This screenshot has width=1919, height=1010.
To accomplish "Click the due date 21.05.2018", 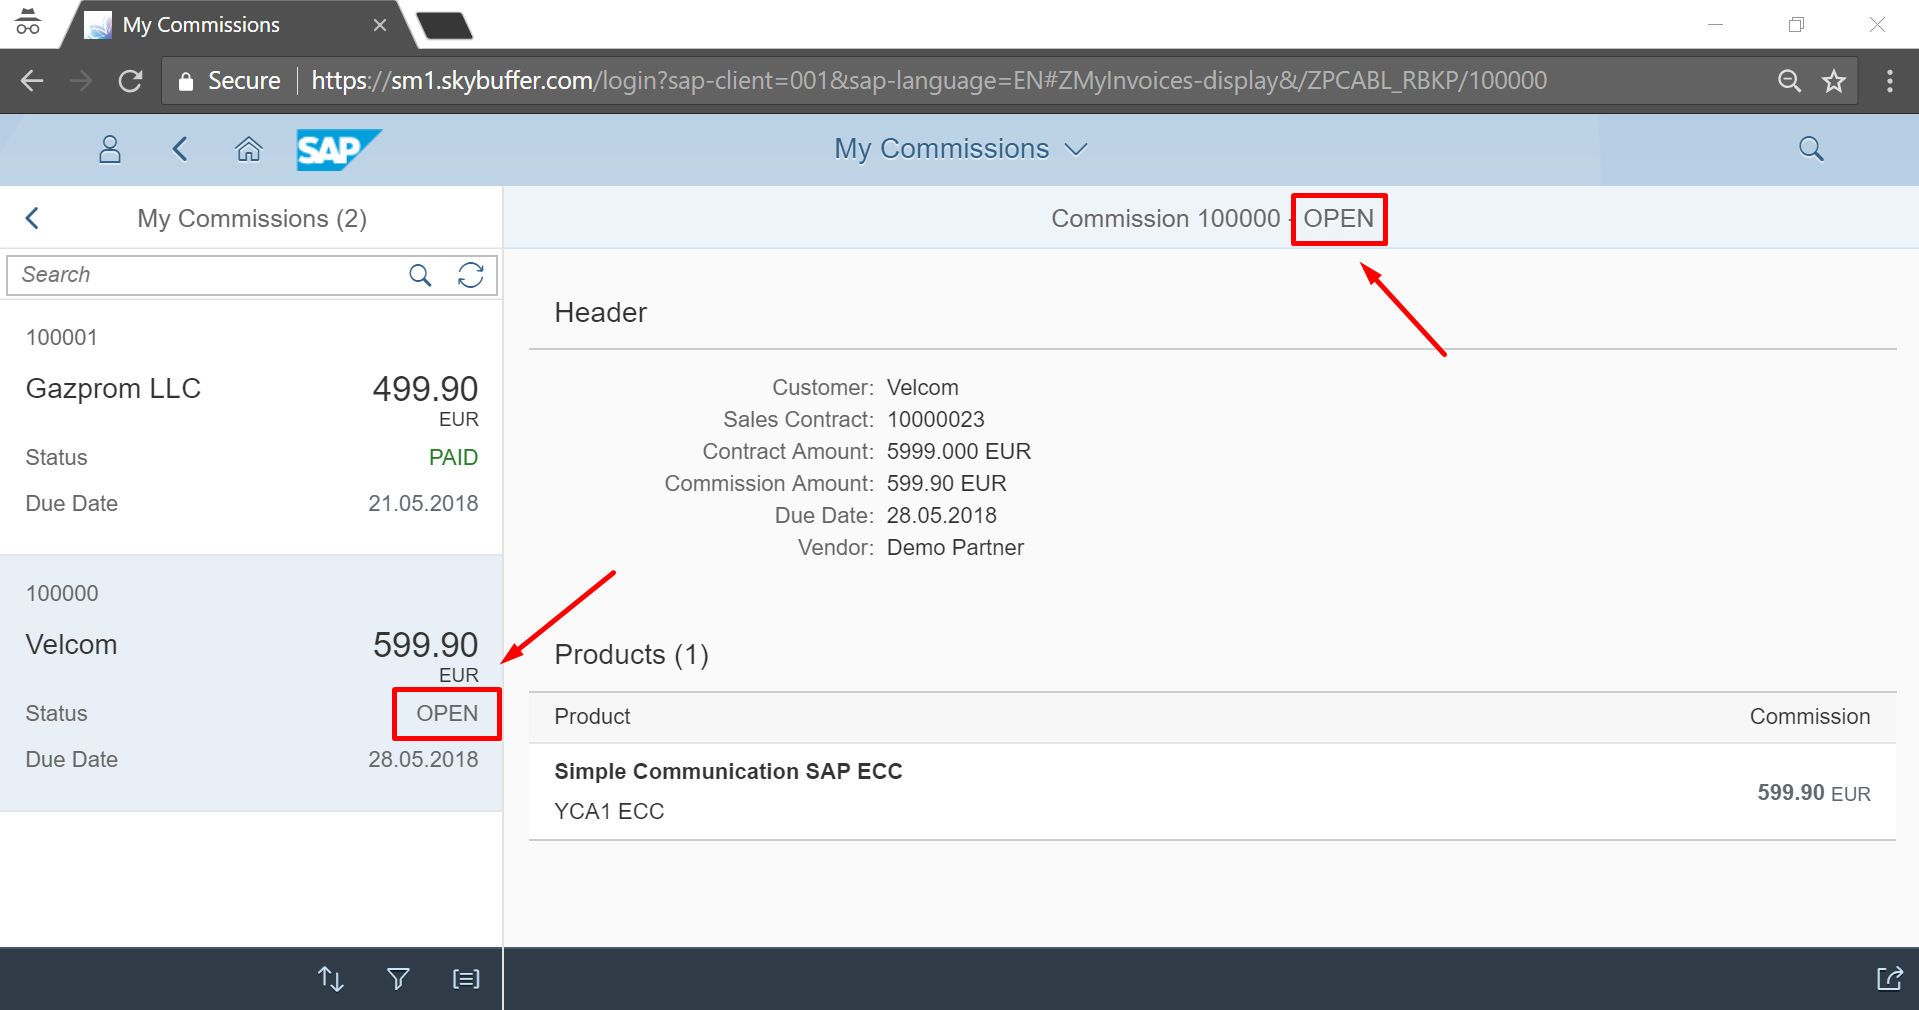I will [x=423, y=504].
